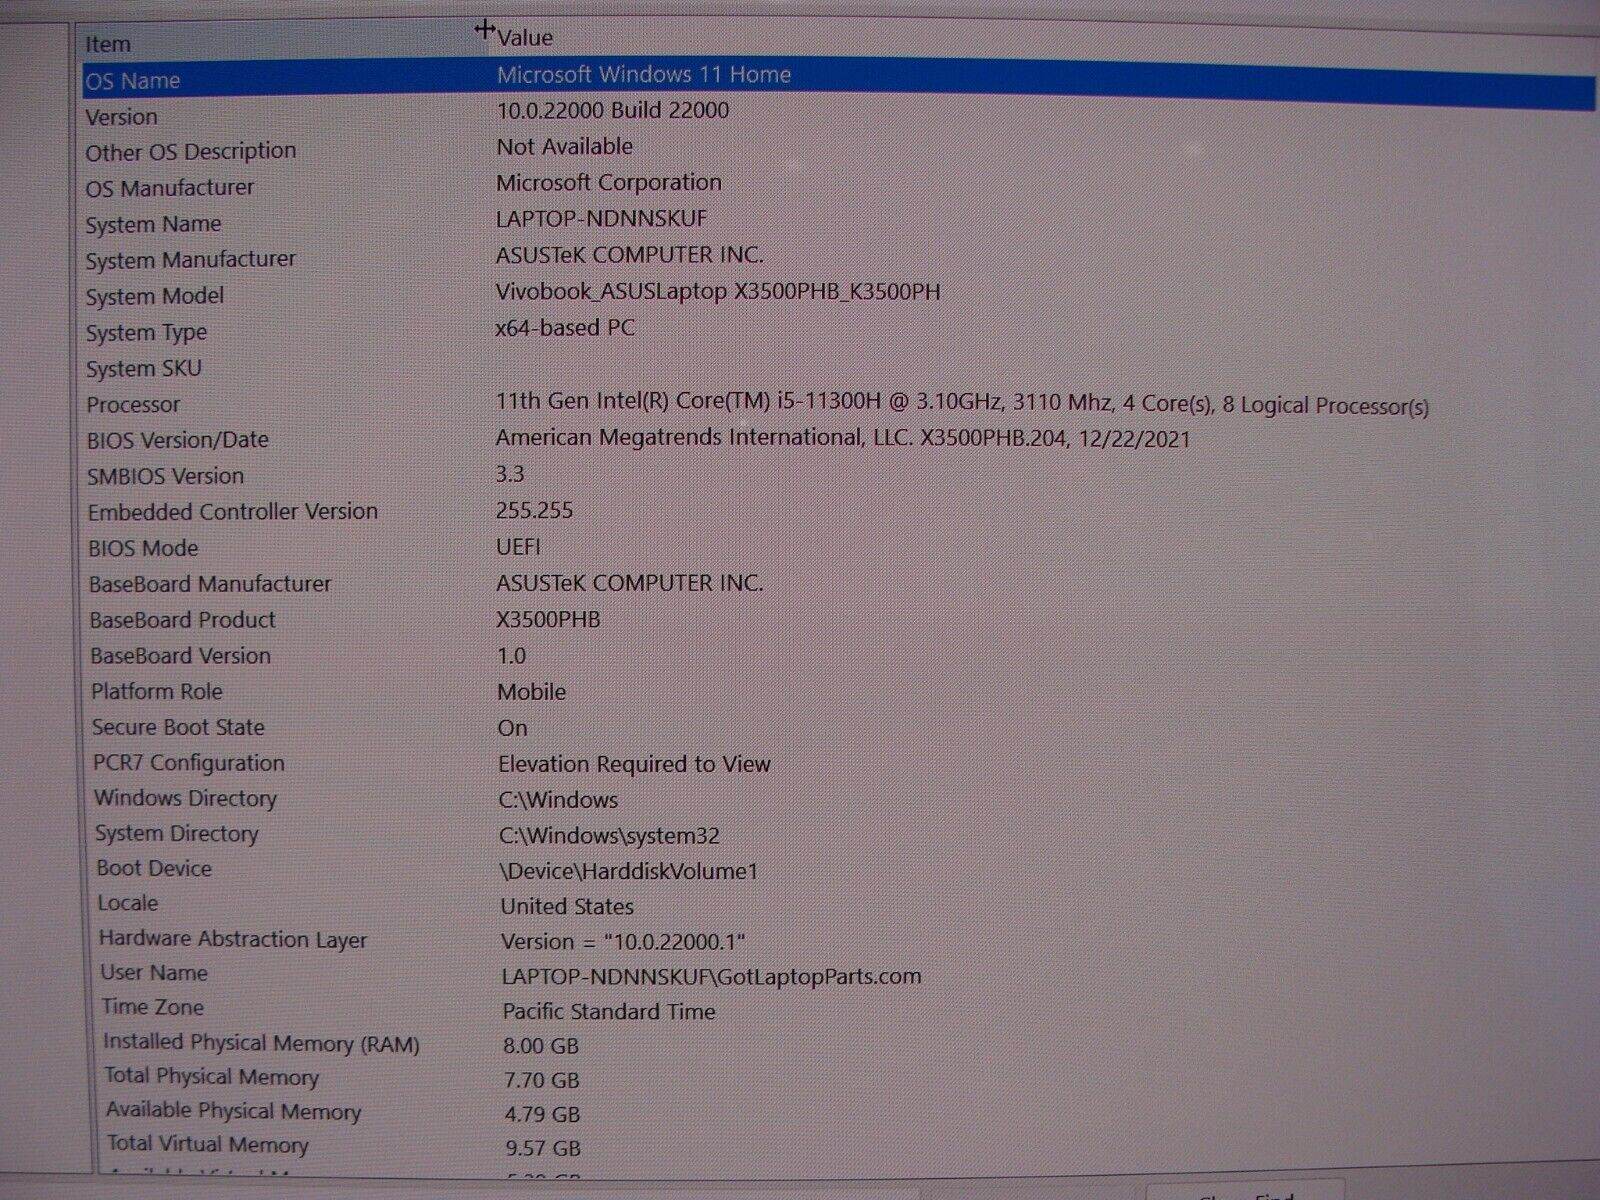Select the PCR7 Configuration row
Screen dimensions: 1600x1200
188,763
